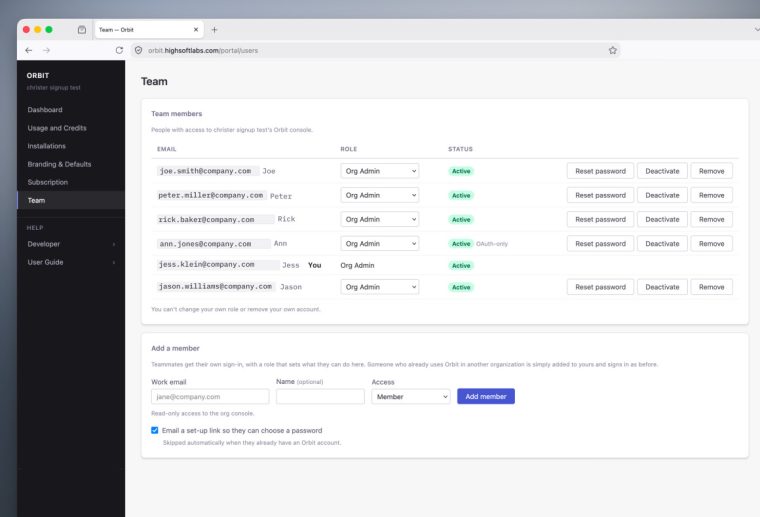Select the jess.klein@company.com email text

tap(206, 265)
